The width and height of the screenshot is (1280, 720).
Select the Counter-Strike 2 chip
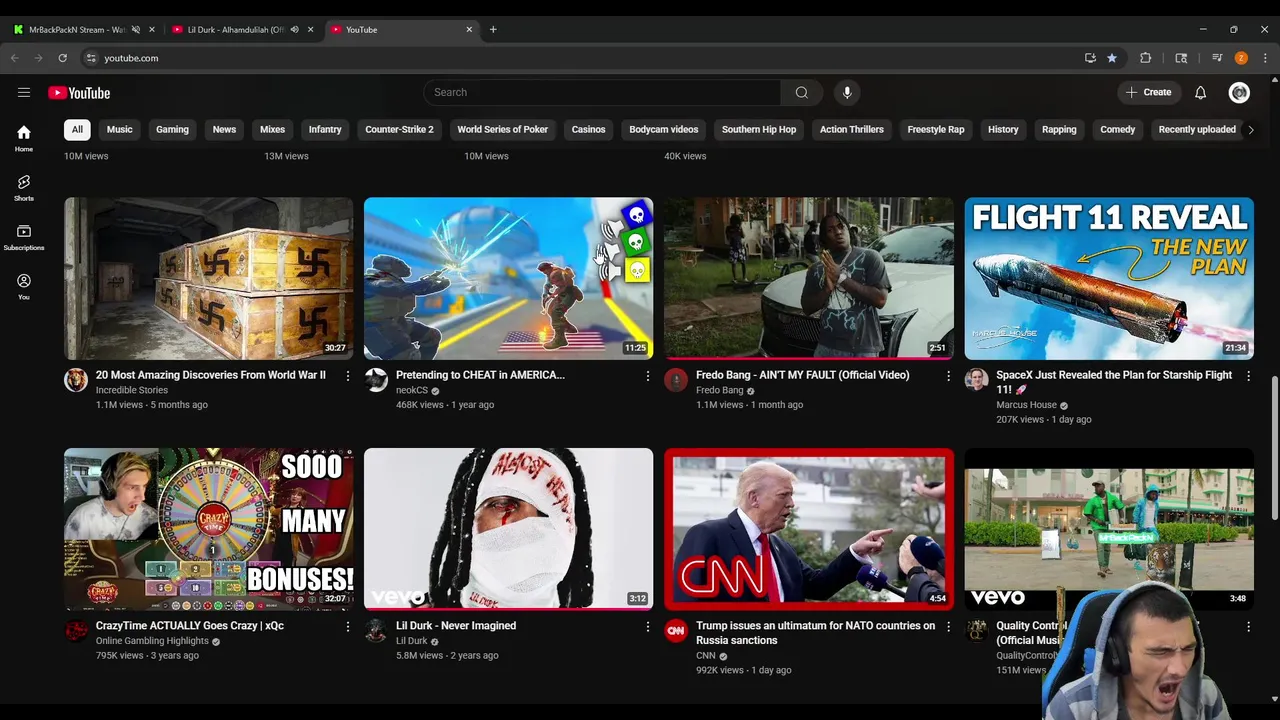point(399,130)
